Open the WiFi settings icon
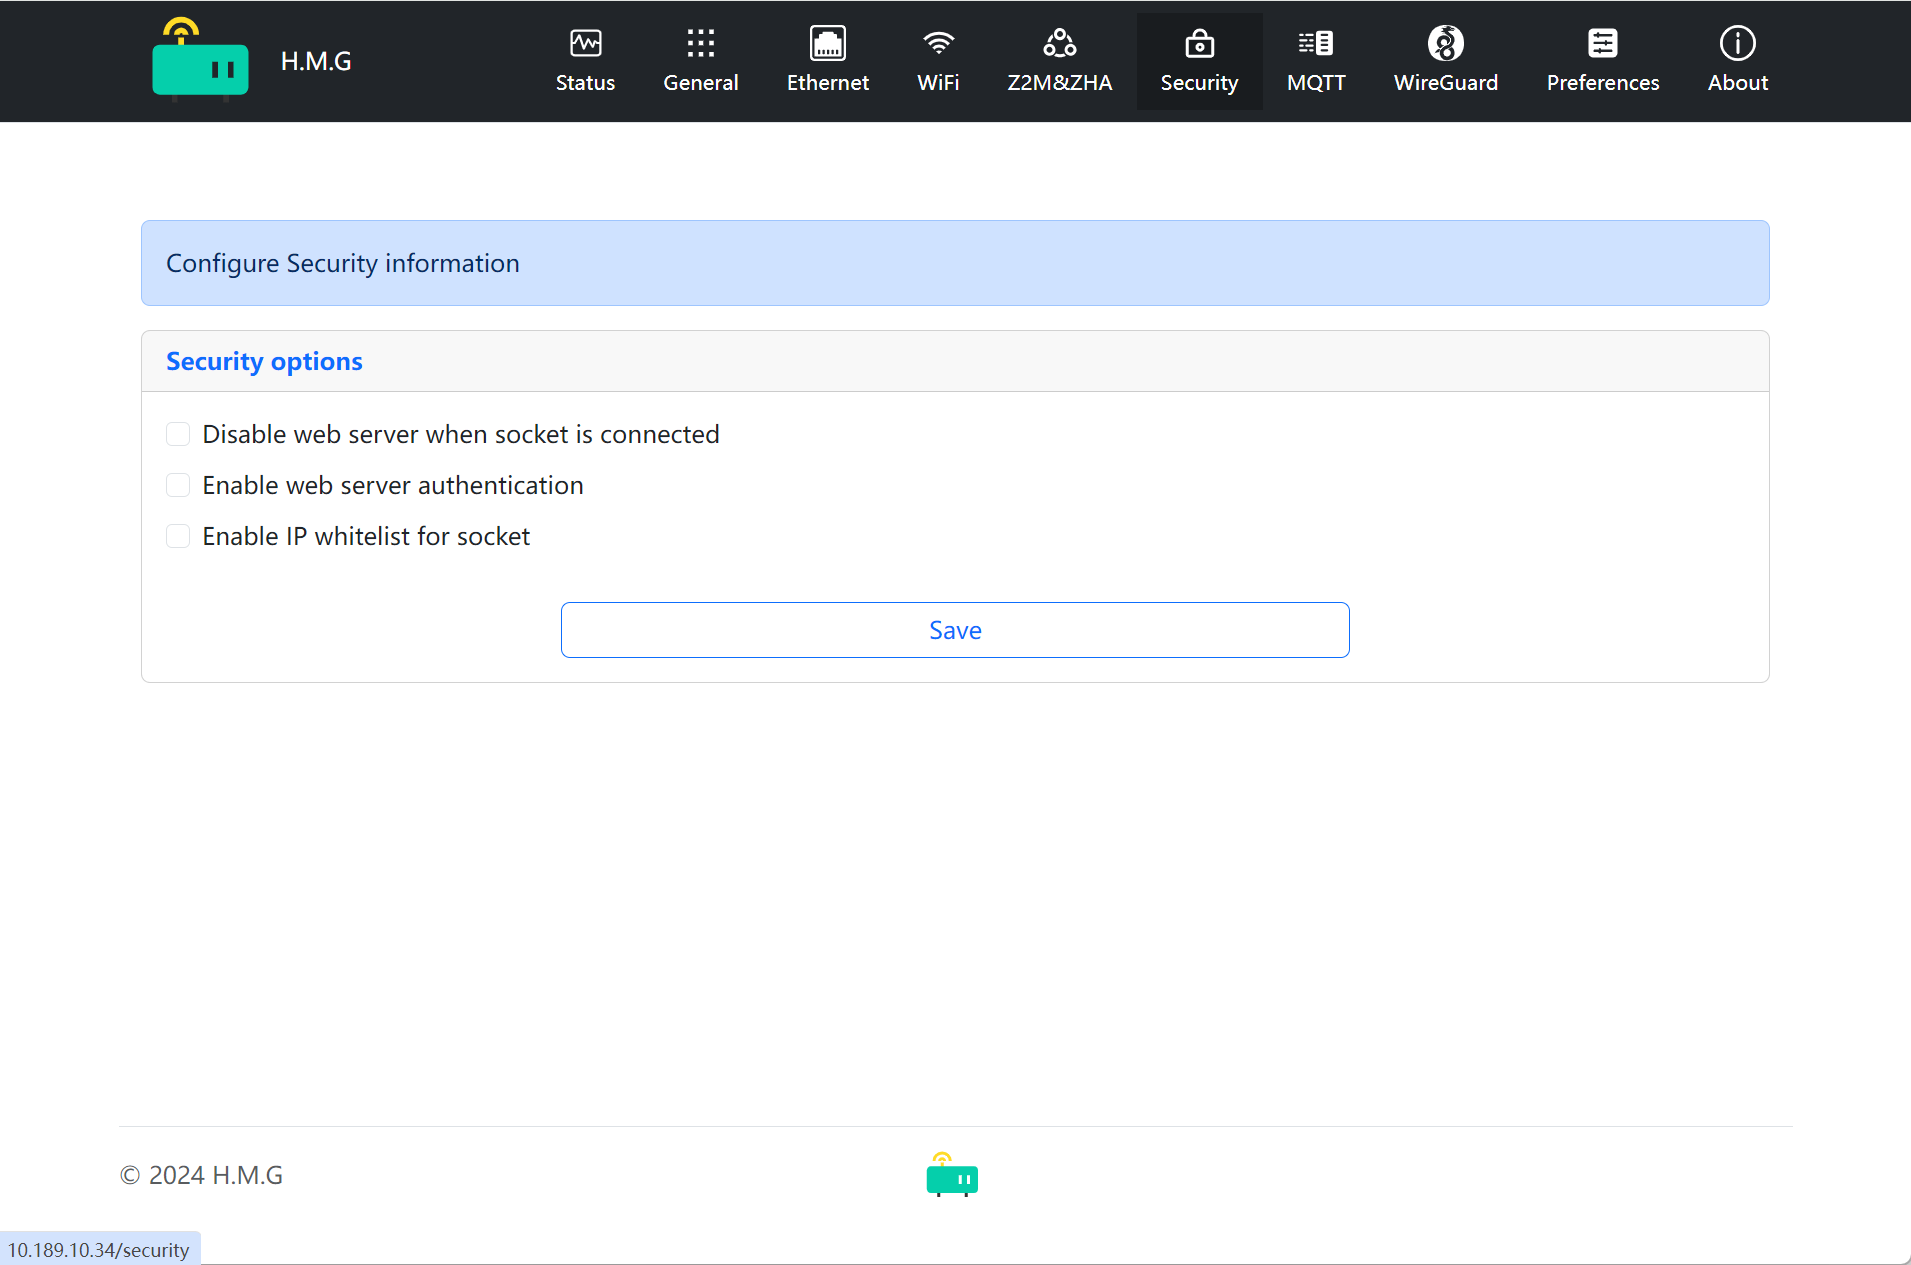 pos(937,43)
